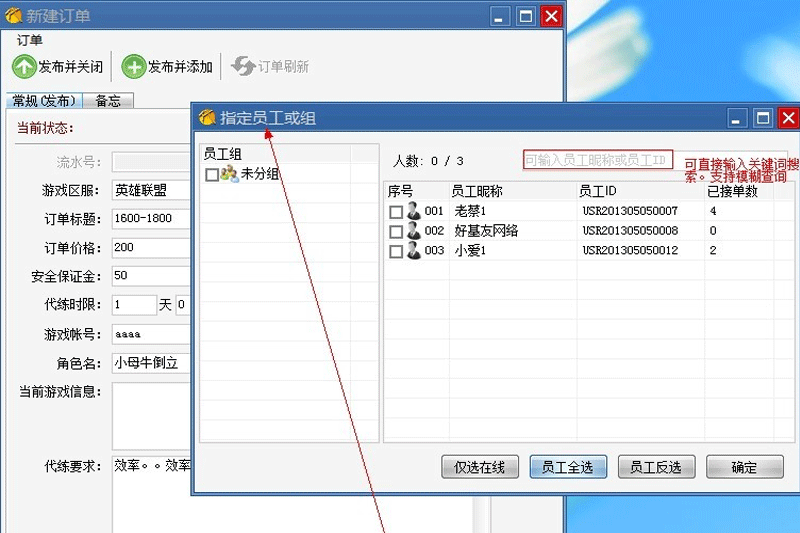Minimize the 指定员工或组 dialog
The height and width of the screenshot is (533, 800).
(736, 118)
